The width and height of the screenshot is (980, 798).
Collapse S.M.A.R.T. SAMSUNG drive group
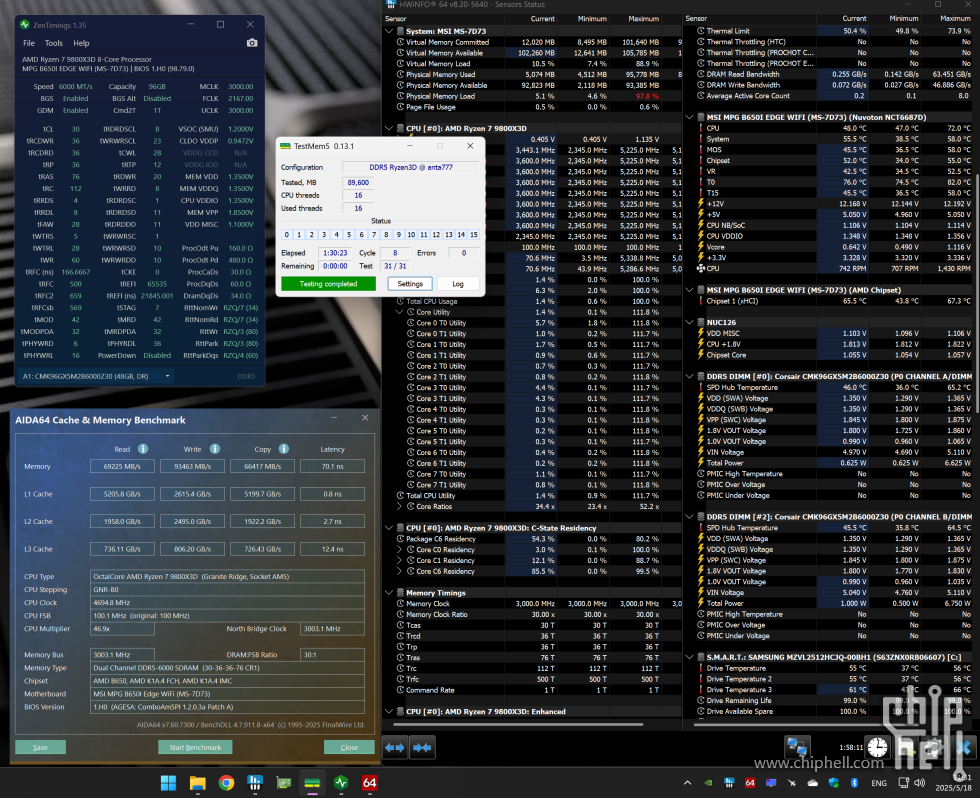point(690,657)
